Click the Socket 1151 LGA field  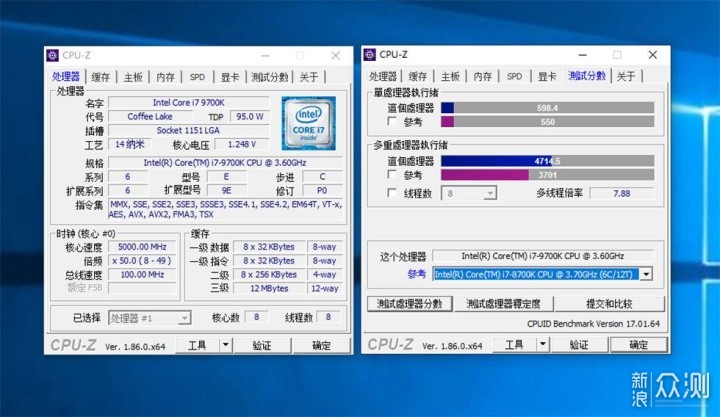click(189, 130)
